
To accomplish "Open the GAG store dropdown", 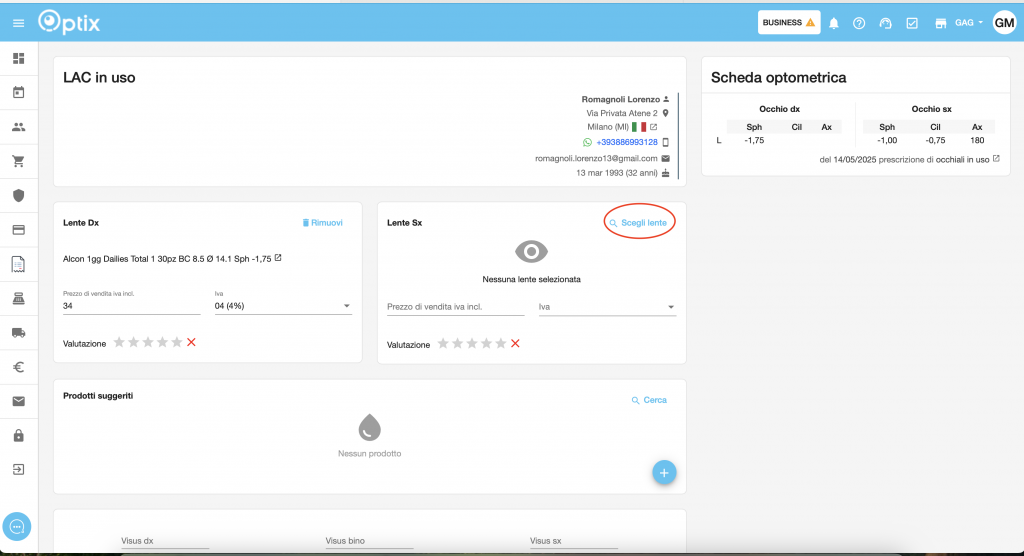I will point(969,23).
